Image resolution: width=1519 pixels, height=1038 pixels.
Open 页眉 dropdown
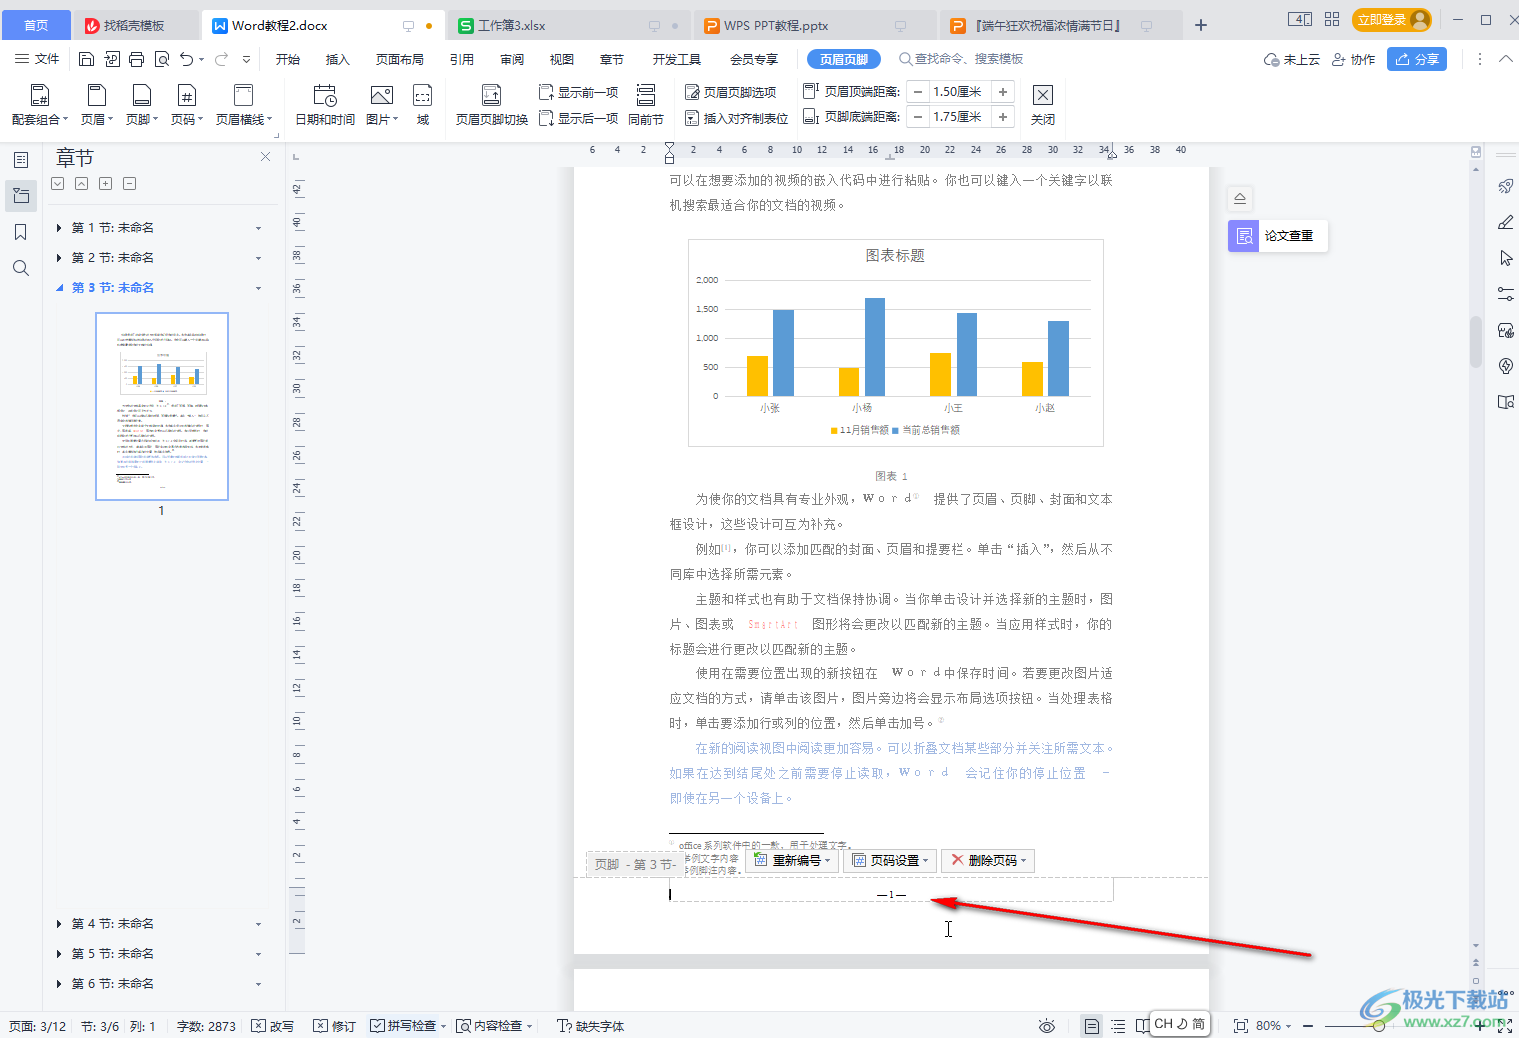(97, 105)
